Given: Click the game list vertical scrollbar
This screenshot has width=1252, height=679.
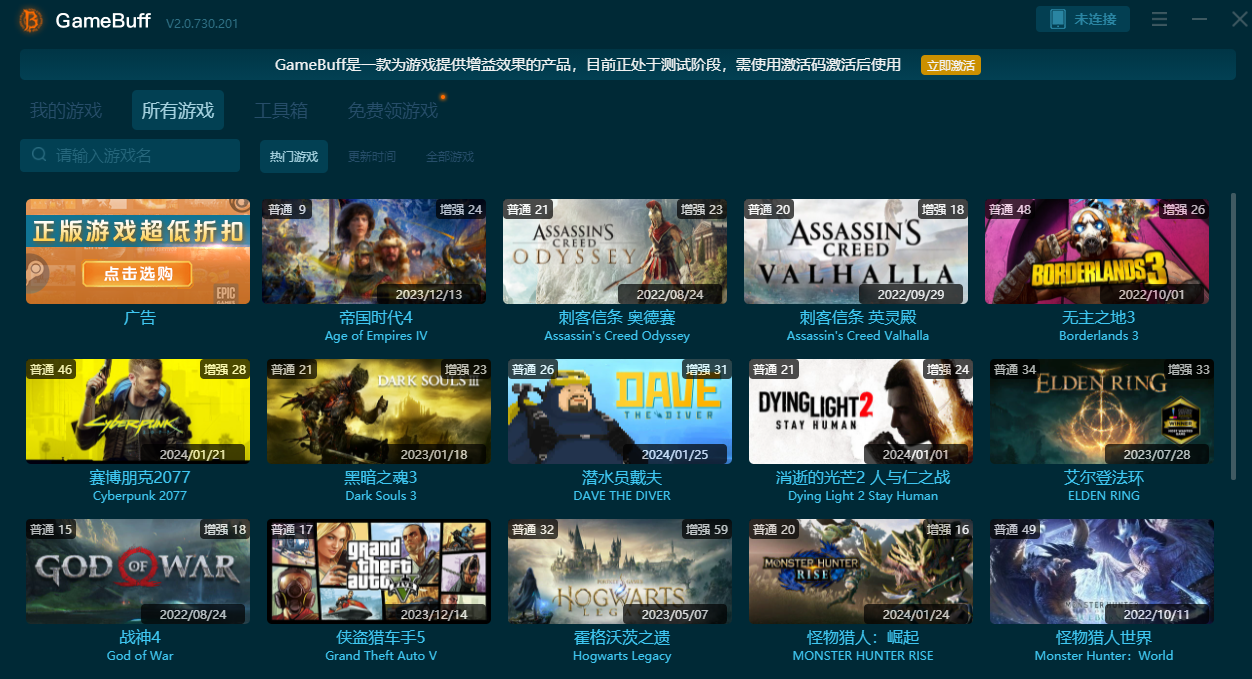Looking at the screenshot, I should [x=1233, y=336].
